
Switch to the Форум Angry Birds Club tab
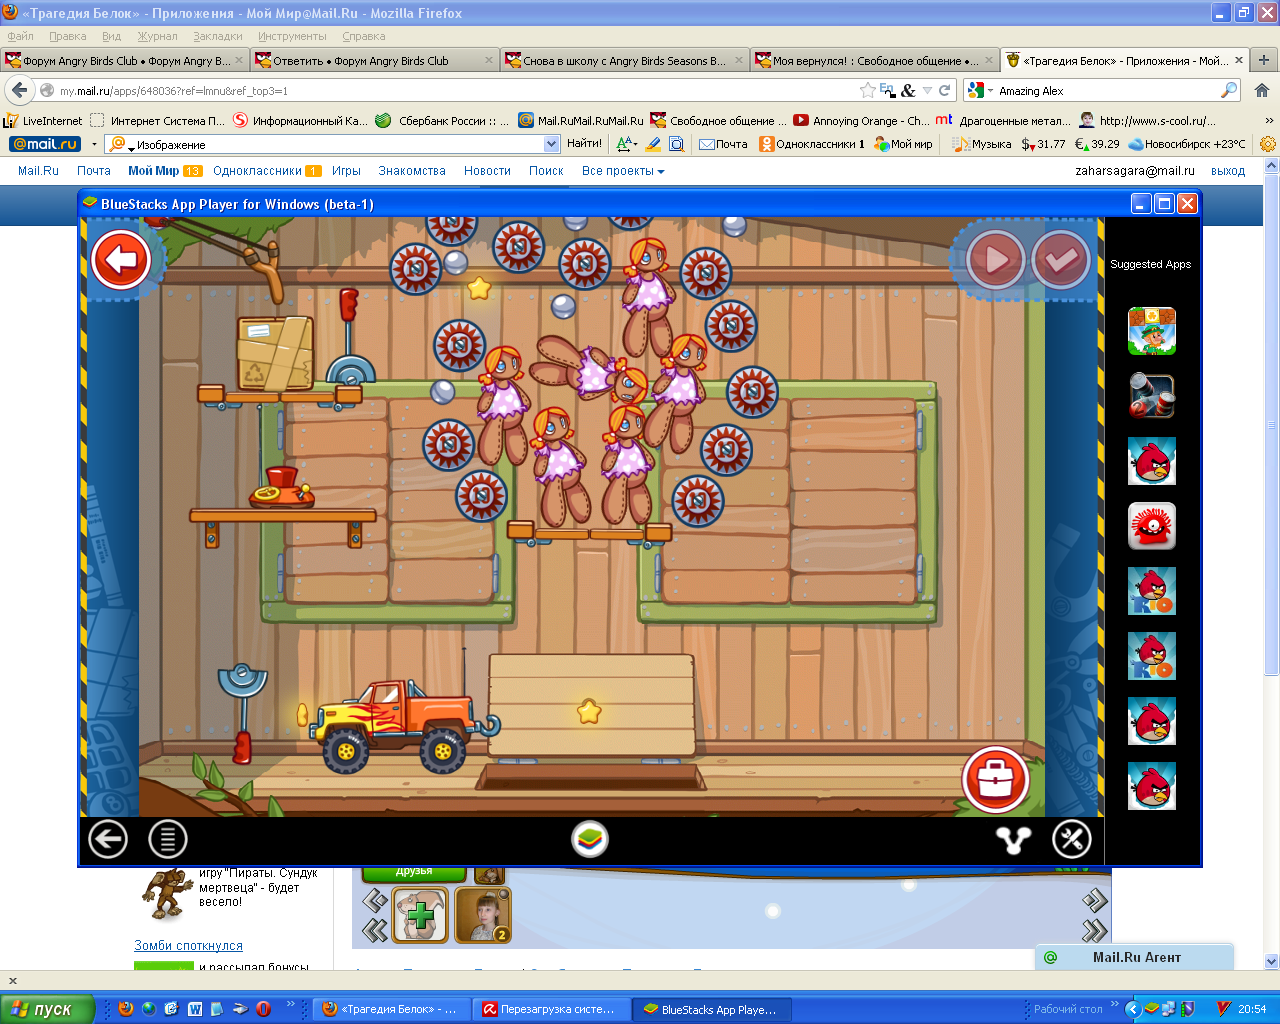[125, 60]
